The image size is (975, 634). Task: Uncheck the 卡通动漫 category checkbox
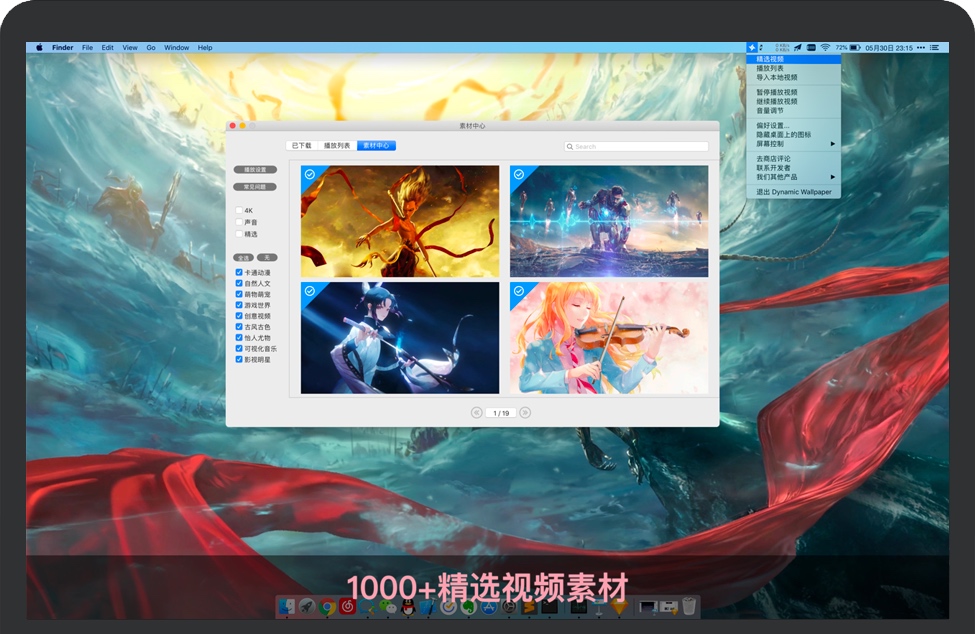tap(239, 272)
